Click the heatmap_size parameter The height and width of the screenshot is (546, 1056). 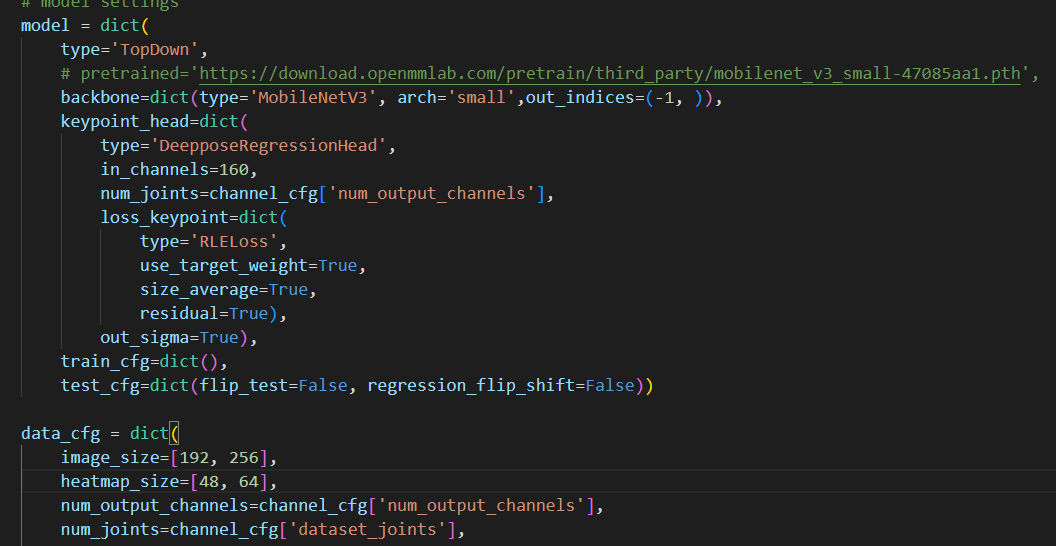[x=115, y=481]
